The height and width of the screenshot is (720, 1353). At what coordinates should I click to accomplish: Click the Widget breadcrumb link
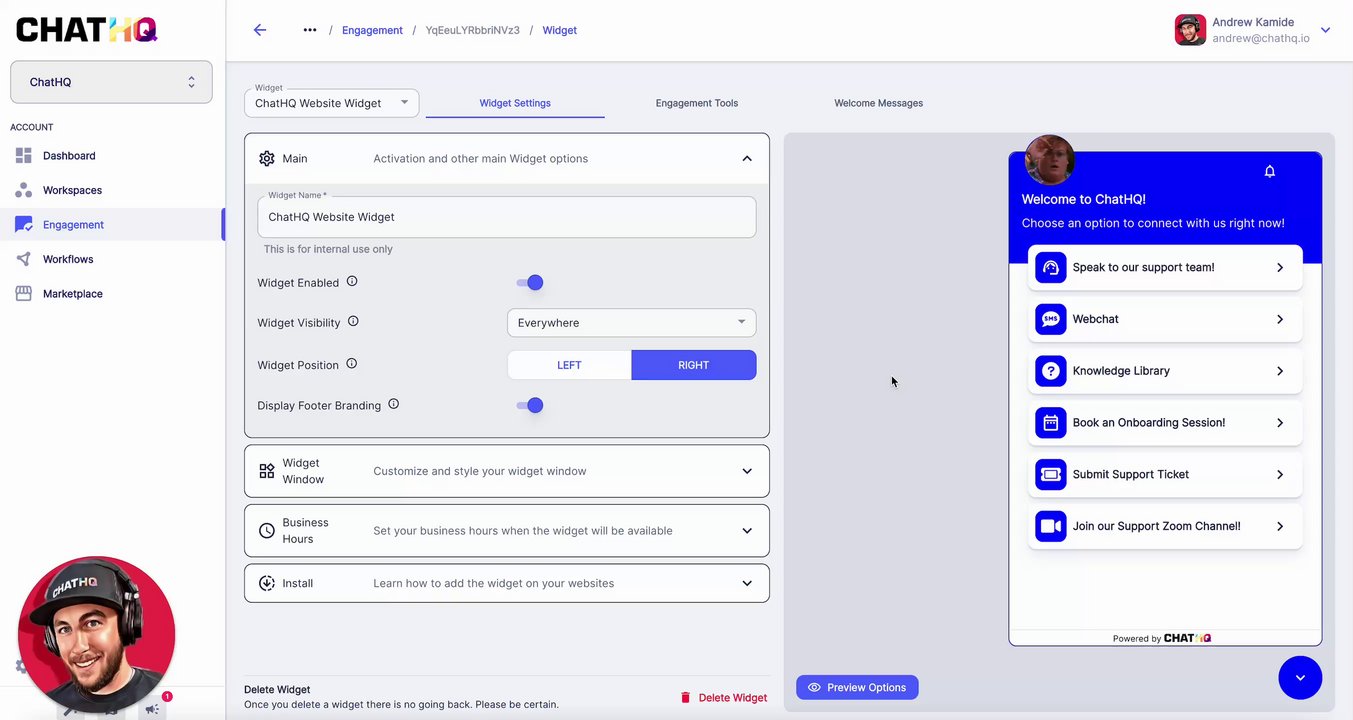[560, 30]
